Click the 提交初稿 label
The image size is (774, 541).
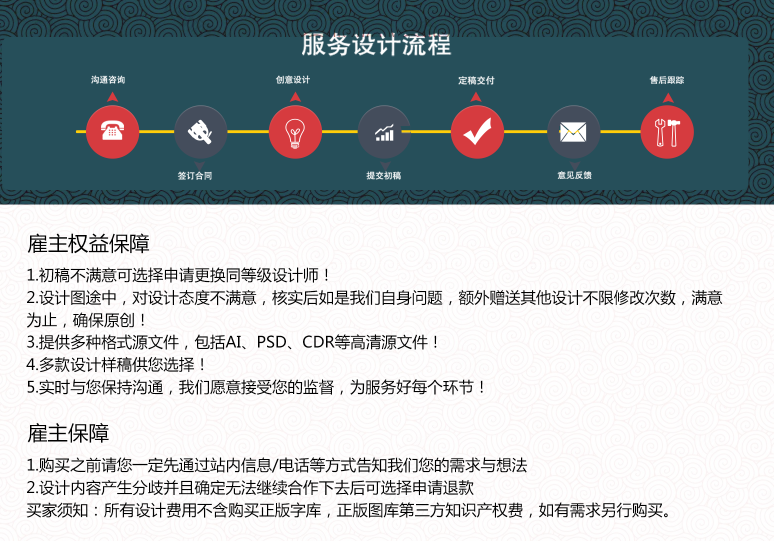pyautogui.click(x=384, y=176)
